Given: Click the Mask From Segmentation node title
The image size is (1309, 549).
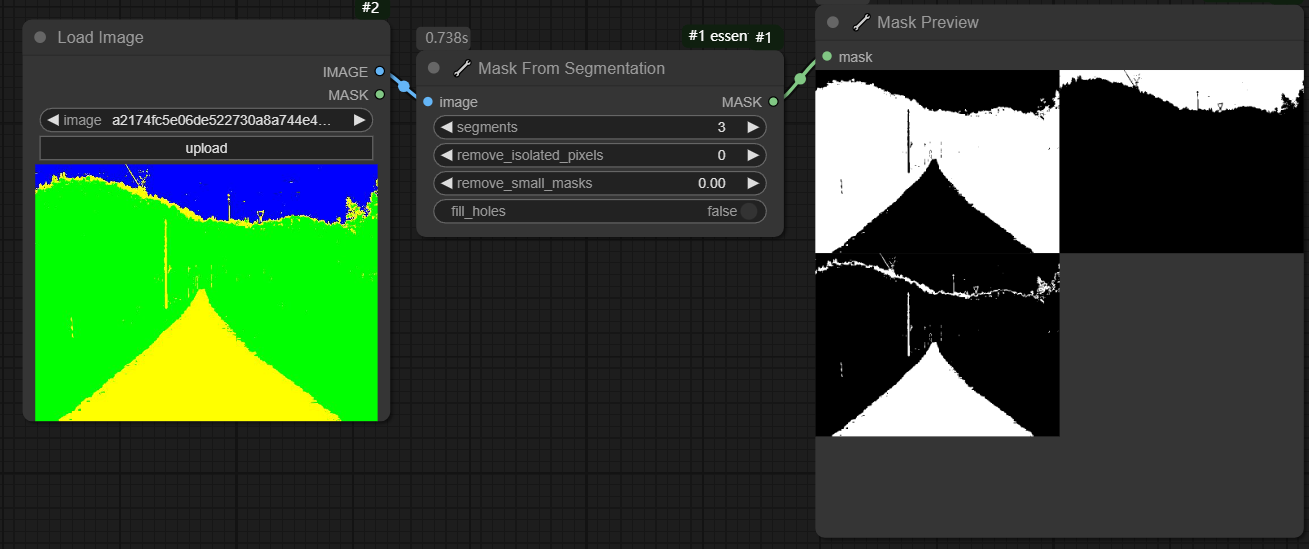Looking at the screenshot, I should 571,69.
